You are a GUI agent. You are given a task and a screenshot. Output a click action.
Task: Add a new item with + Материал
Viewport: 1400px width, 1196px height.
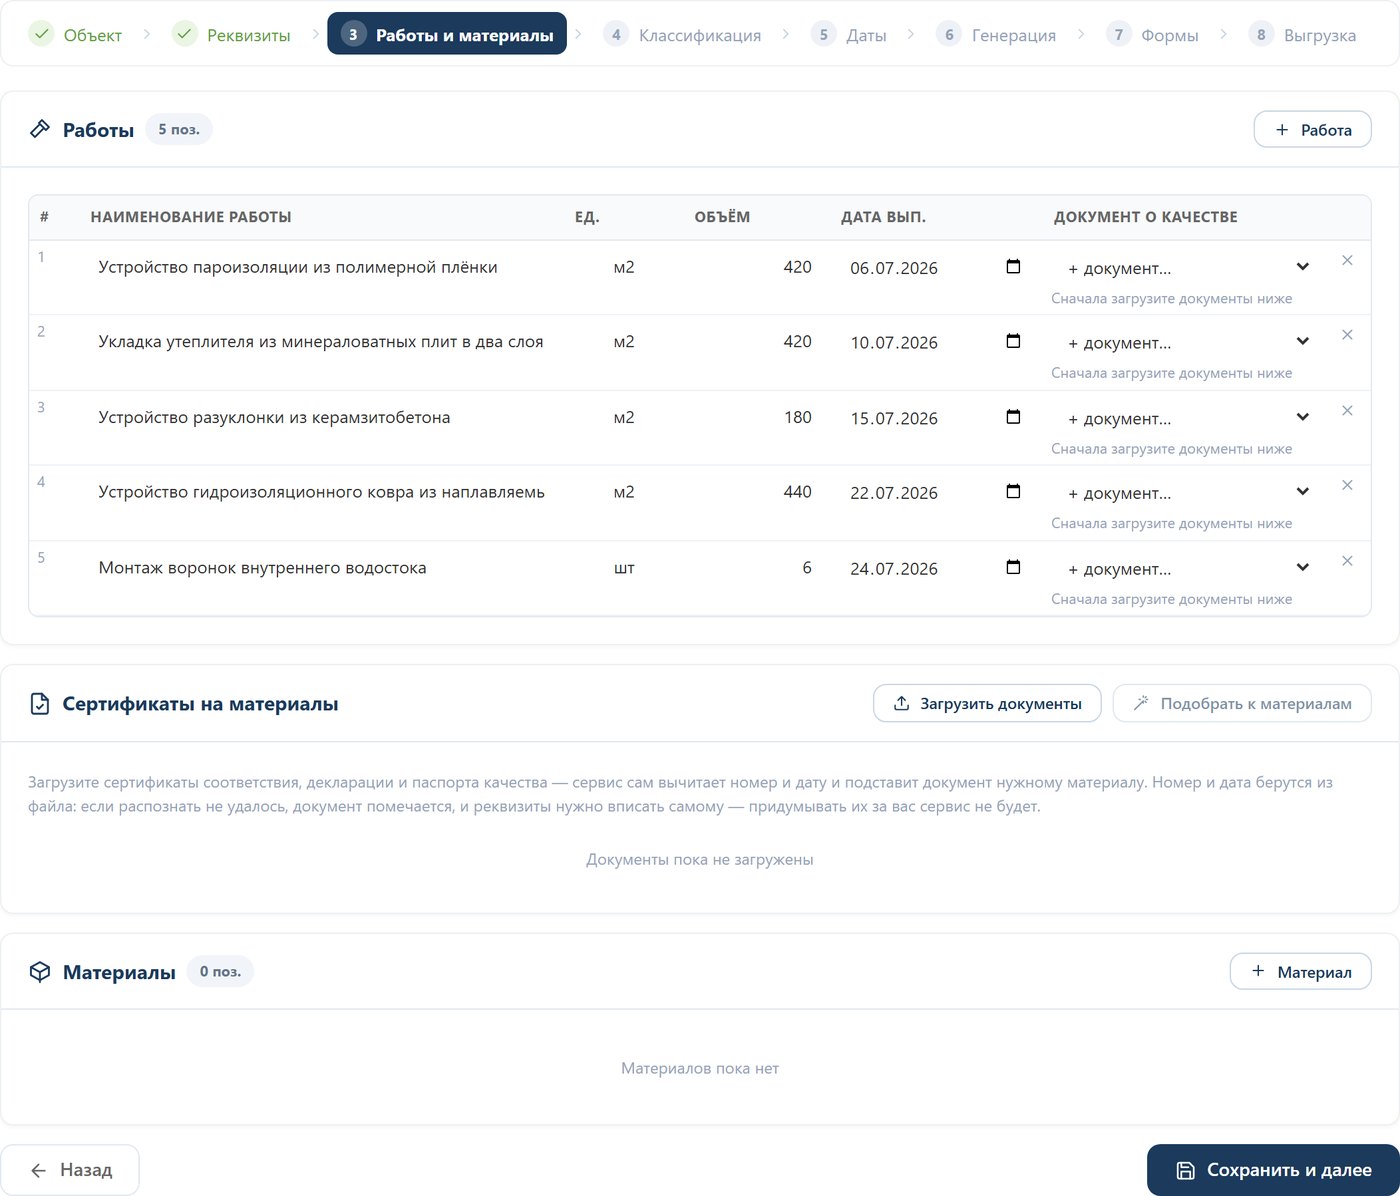coord(1300,971)
